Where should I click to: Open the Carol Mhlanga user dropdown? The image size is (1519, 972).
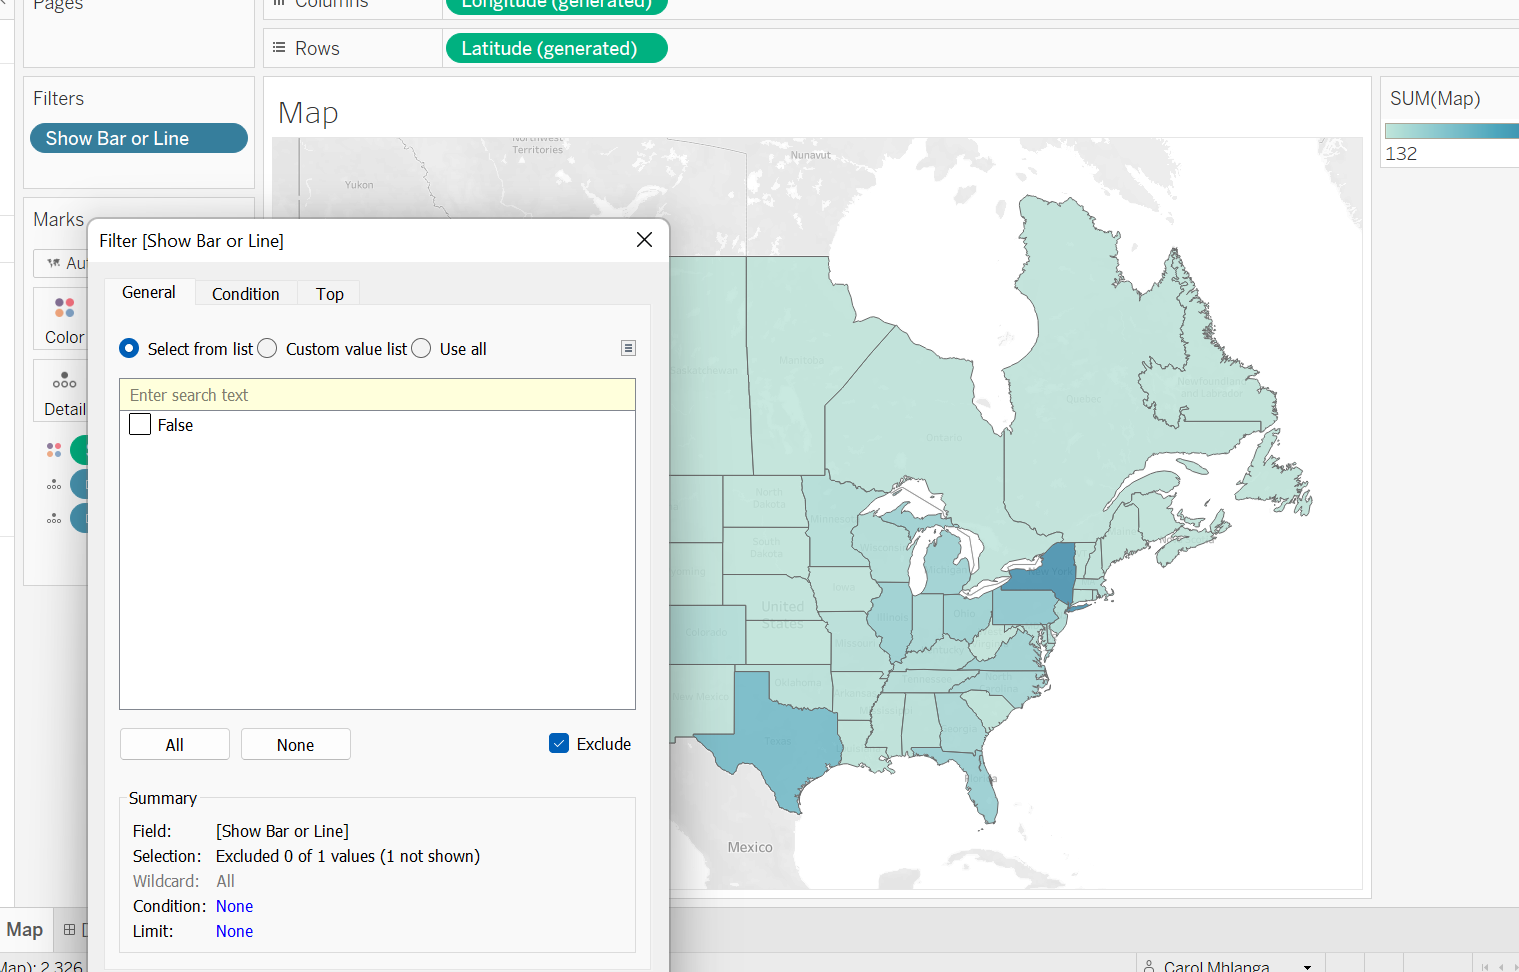point(1307,967)
